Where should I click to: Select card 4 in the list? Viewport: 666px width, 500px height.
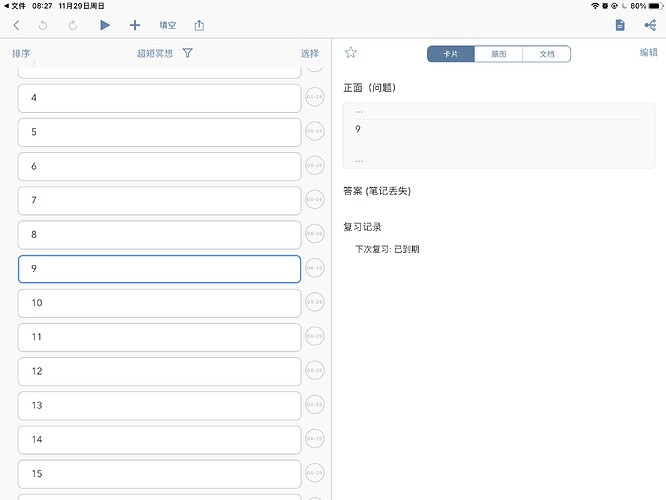tap(159, 98)
